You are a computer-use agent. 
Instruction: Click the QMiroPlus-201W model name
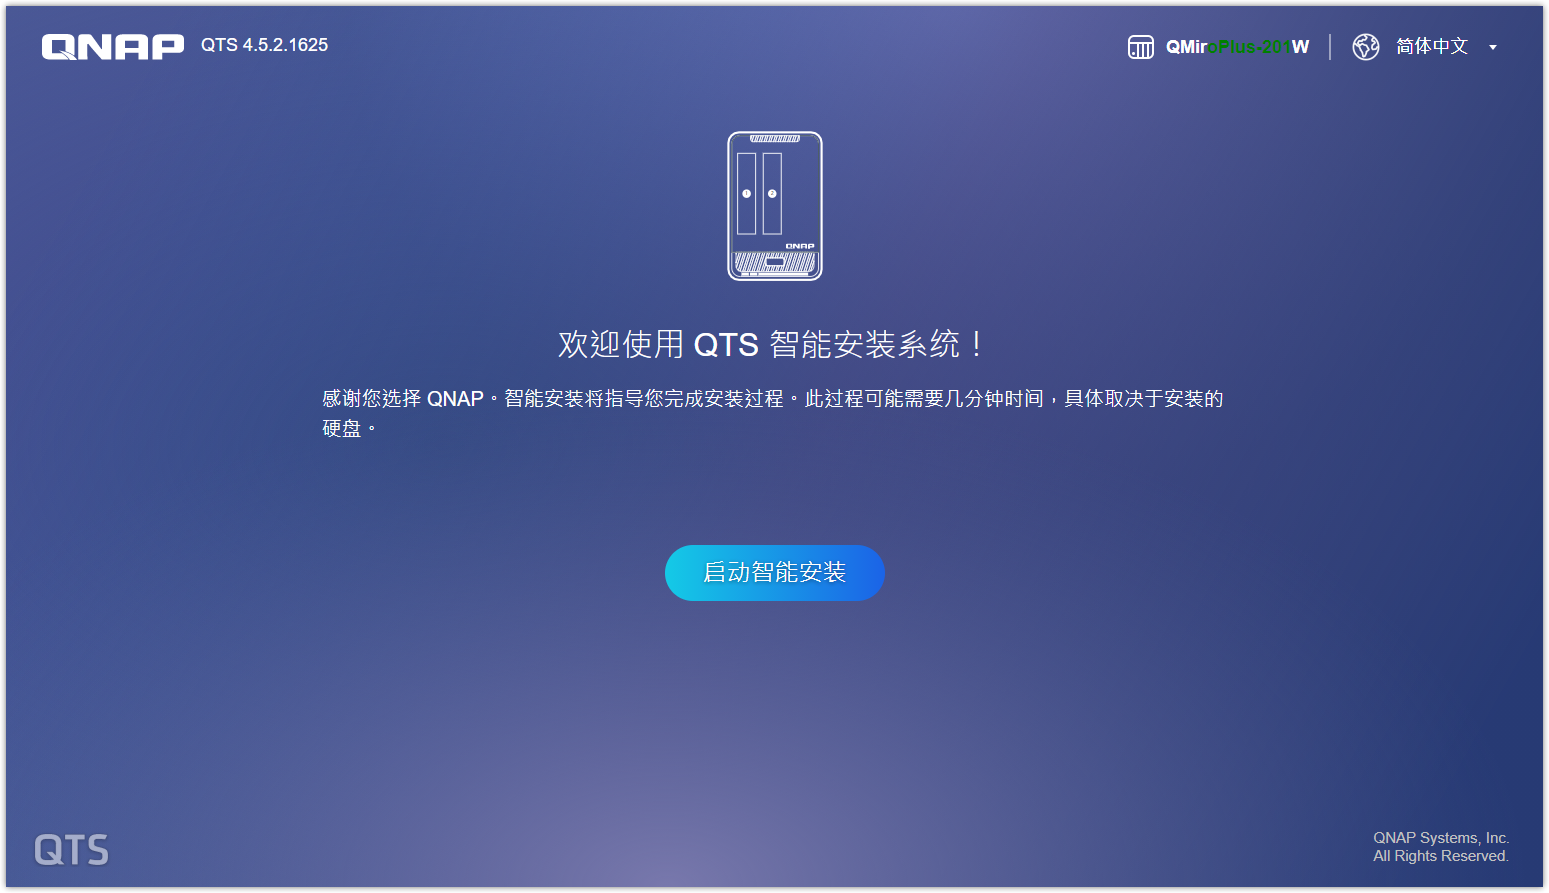pyautogui.click(x=1237, y=47)
